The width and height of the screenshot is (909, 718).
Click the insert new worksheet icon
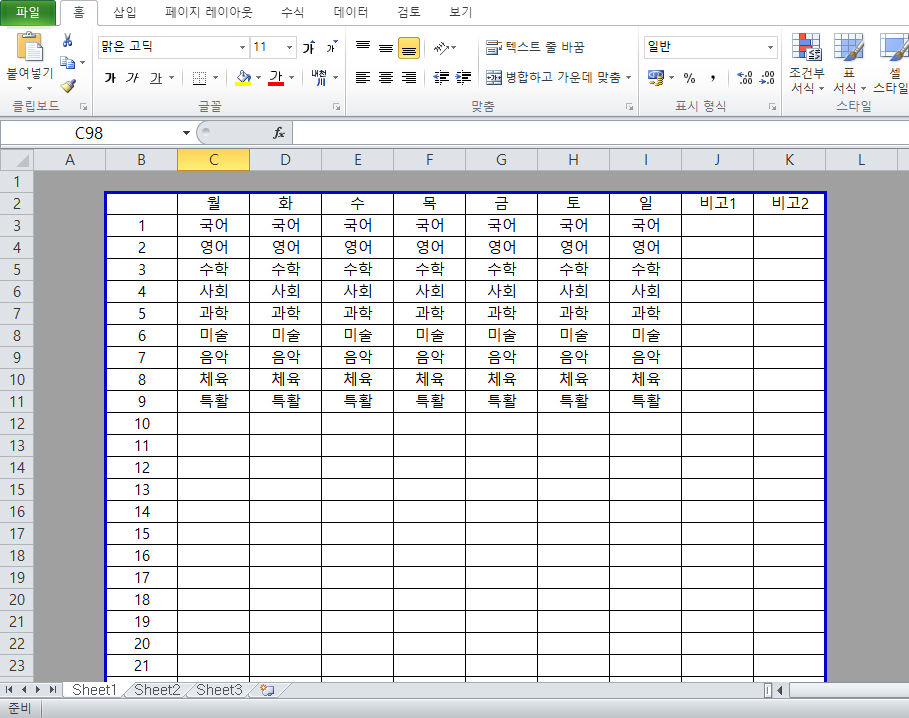click(x=267, y=690)
